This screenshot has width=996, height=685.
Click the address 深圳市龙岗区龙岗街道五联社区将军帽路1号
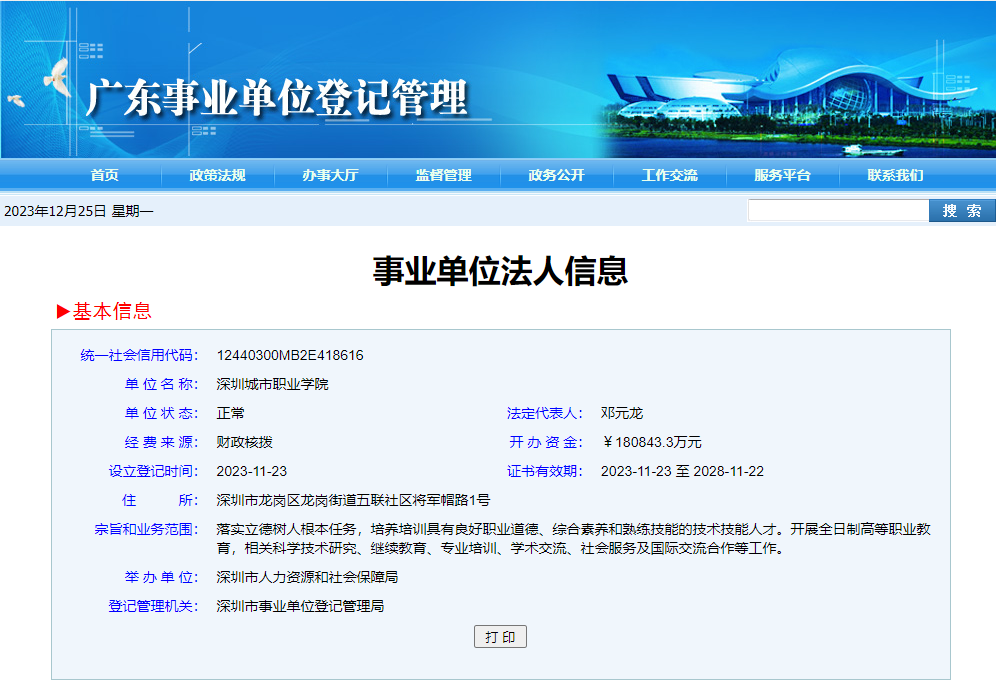[x=353, y=500]
